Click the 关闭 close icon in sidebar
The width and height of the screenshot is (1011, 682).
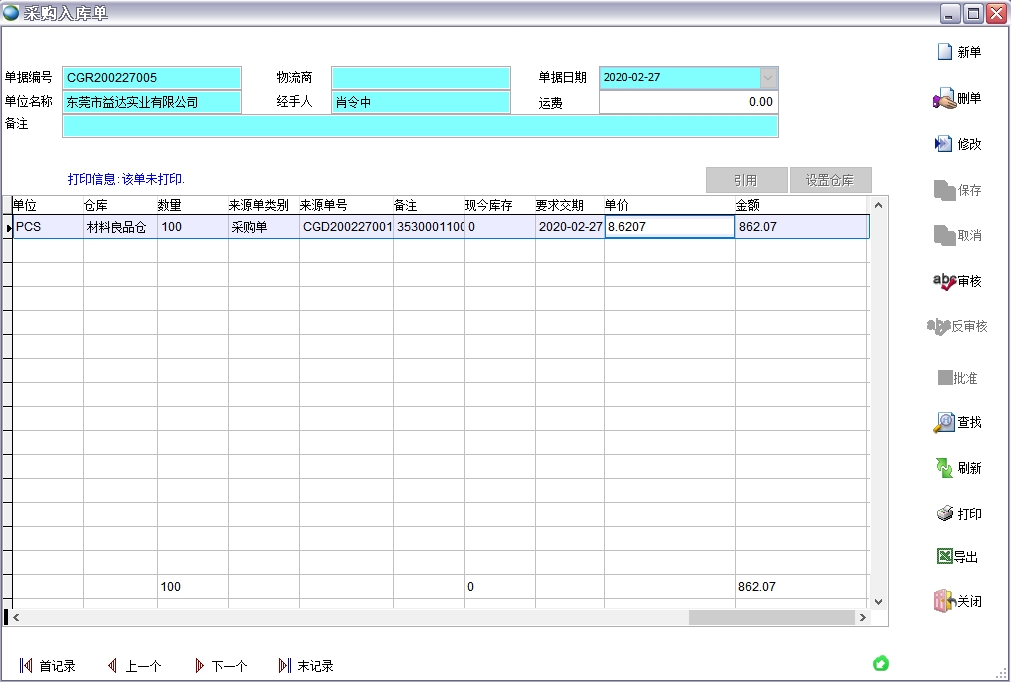pyautogui.click(x=958, y=601)
